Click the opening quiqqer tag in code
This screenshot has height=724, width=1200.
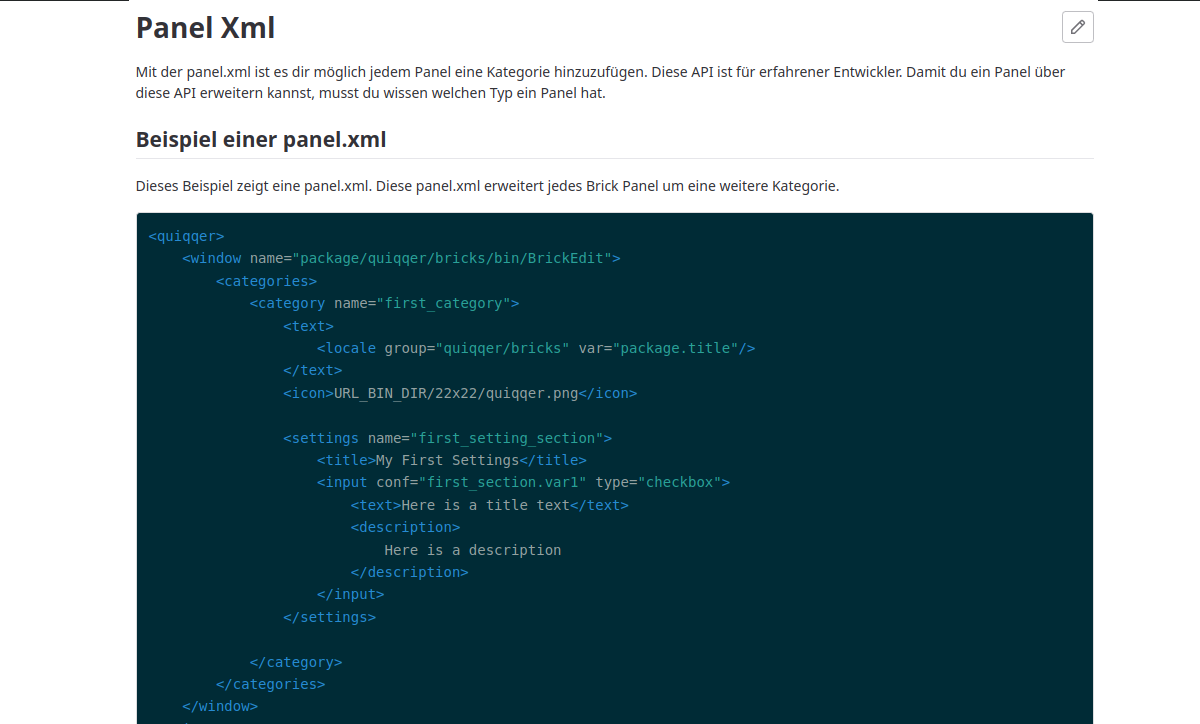pyautogui.click(x=187, y=236)
